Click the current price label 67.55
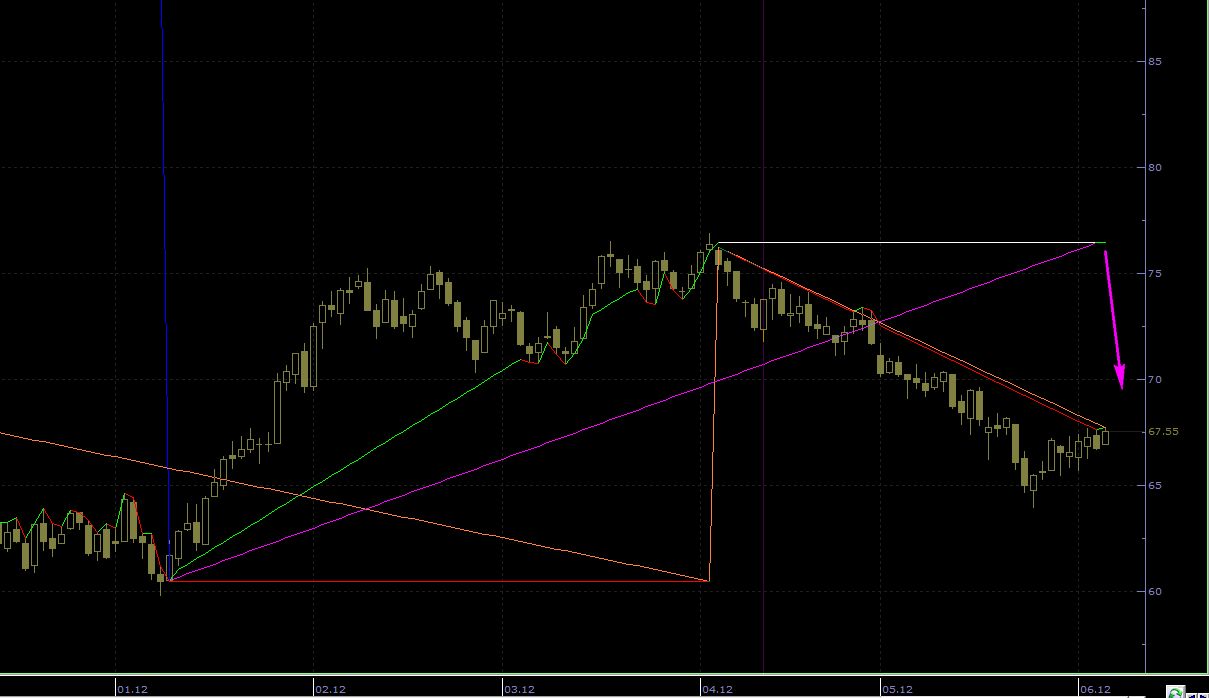Screen dimensions: 1209x698 tap(1163, 432)
